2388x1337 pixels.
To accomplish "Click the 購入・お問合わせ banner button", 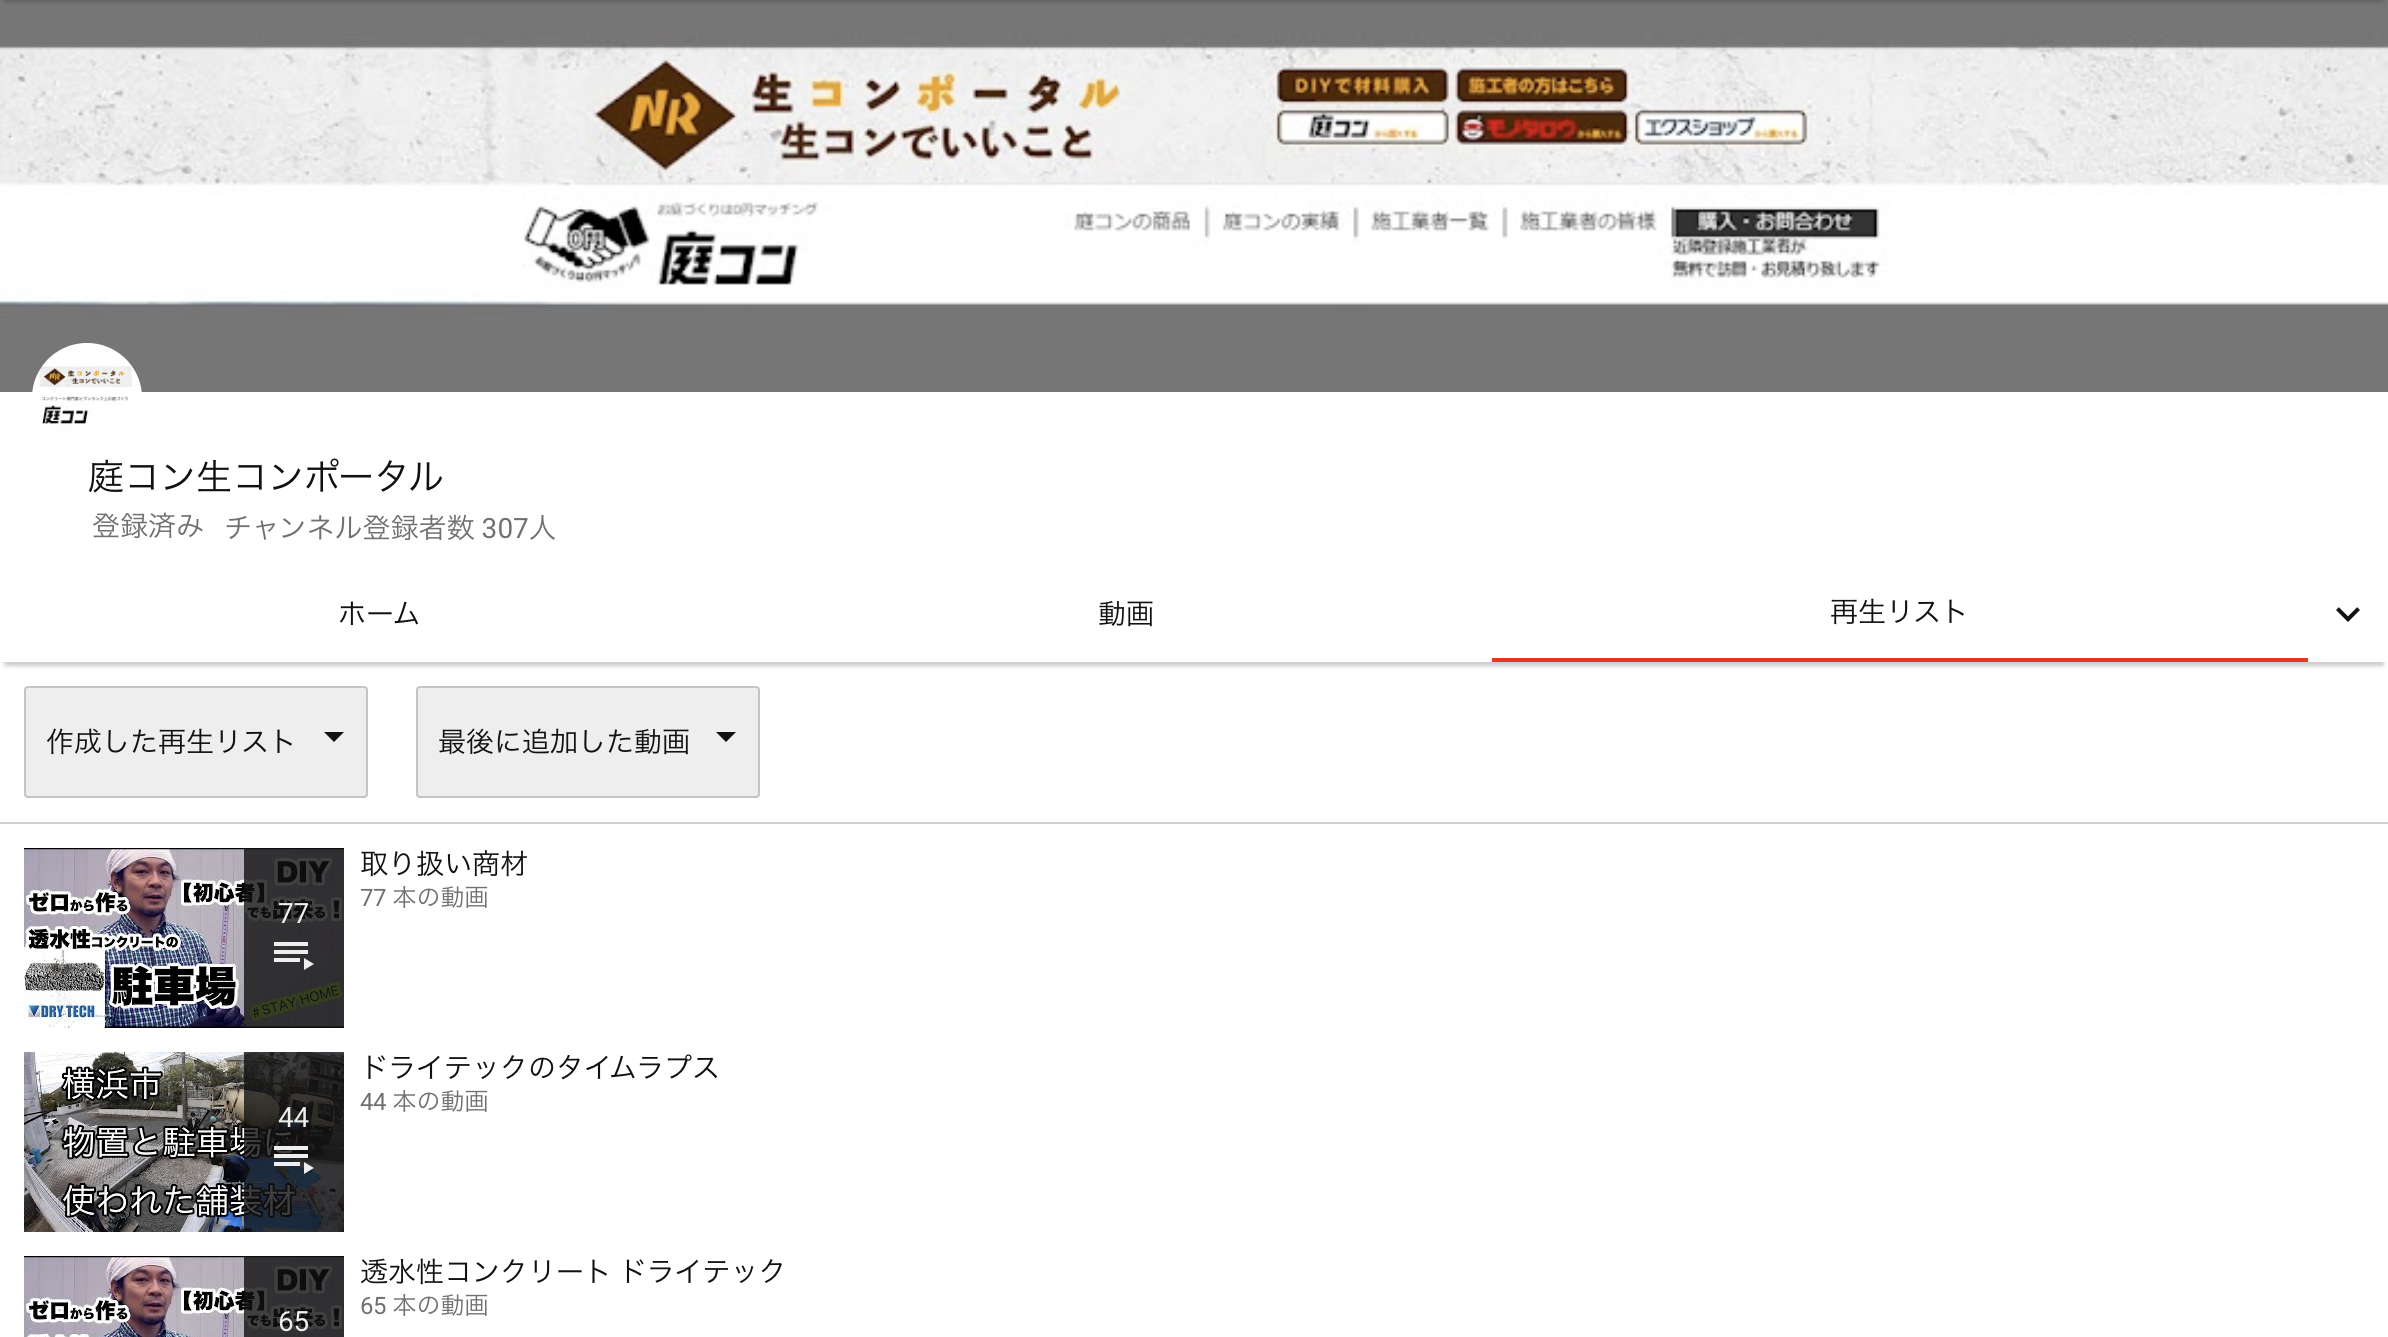I will pyautogui.click(x=1774, y=222).
